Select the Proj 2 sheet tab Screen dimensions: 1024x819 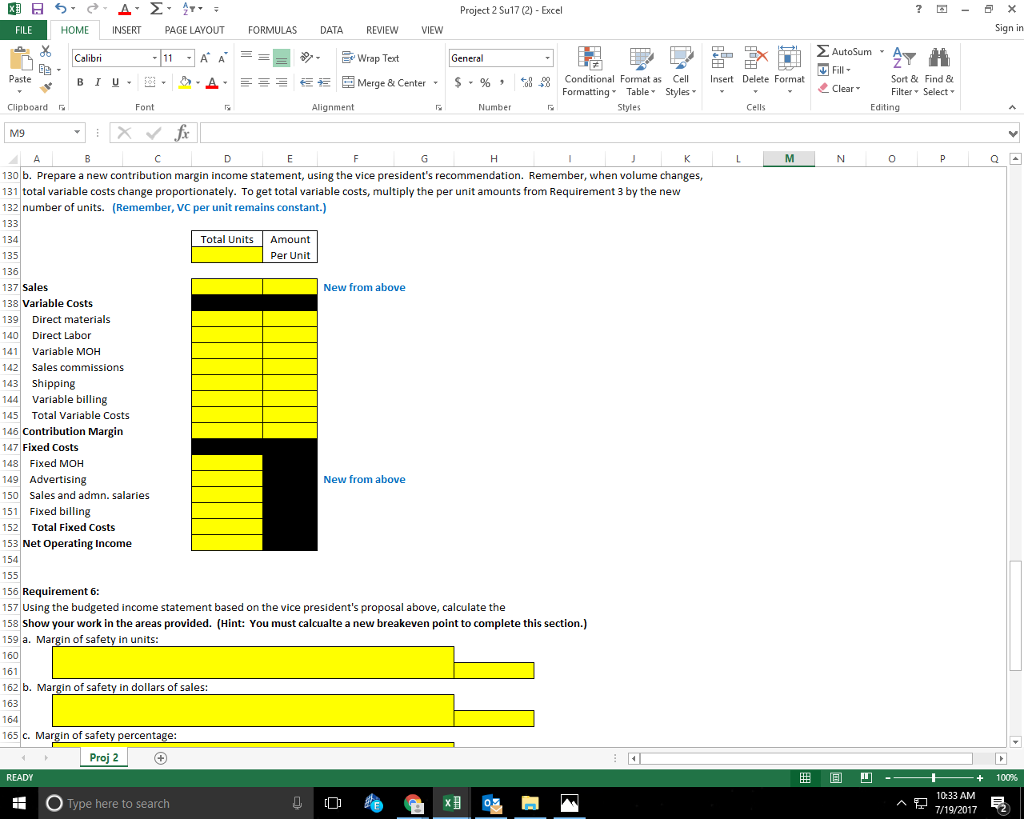pyautogui.click(x=103, y=757)
